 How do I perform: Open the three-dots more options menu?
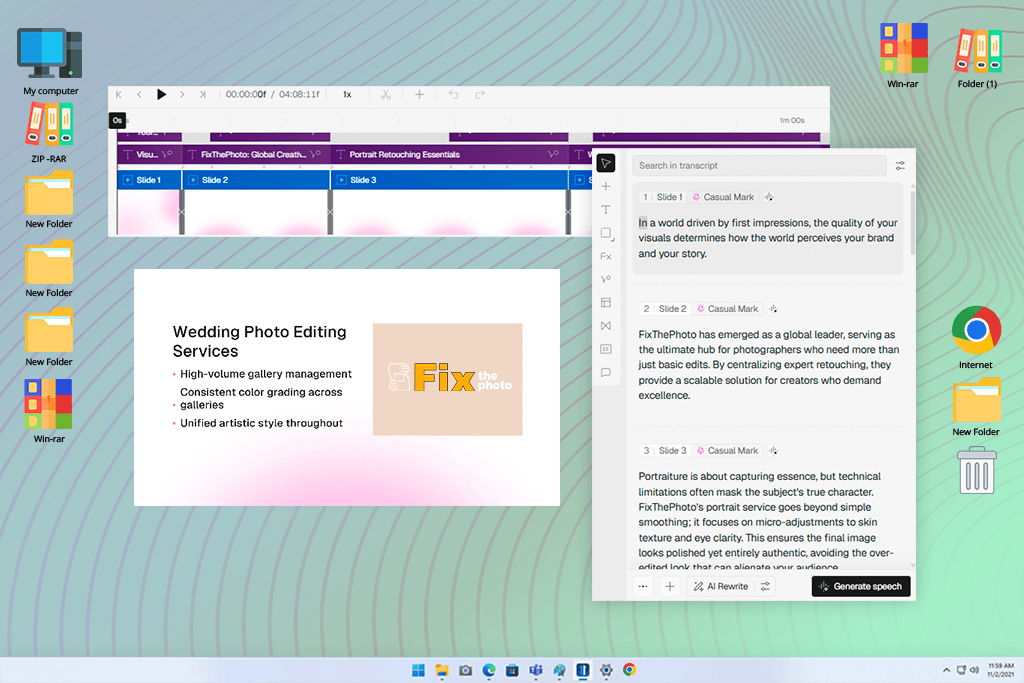(x=643, y=586)
